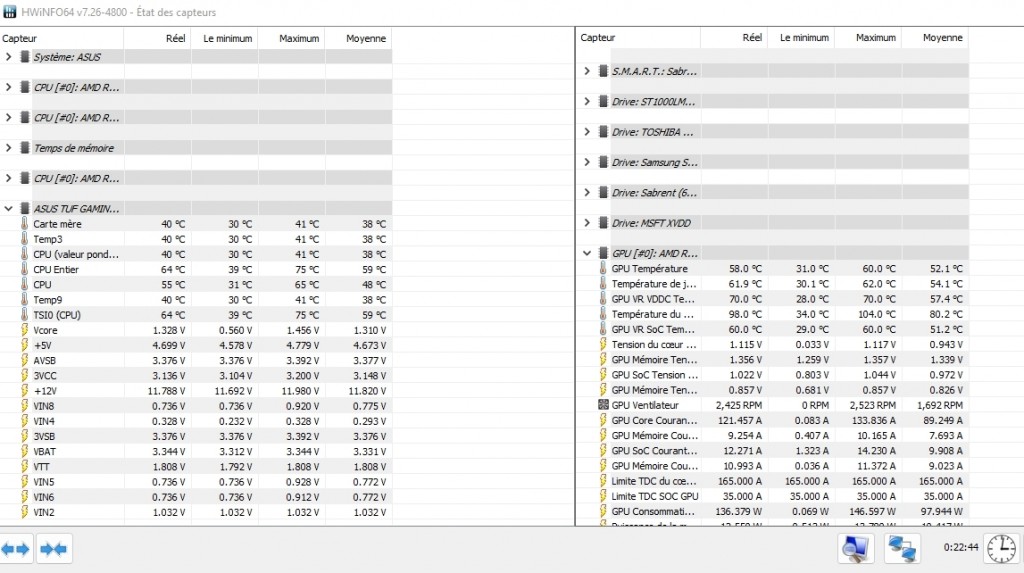This screenshot has width=1024, height=573.
Task: Click the Drive: Sabrent chip icon
Action: coord(603,193)
